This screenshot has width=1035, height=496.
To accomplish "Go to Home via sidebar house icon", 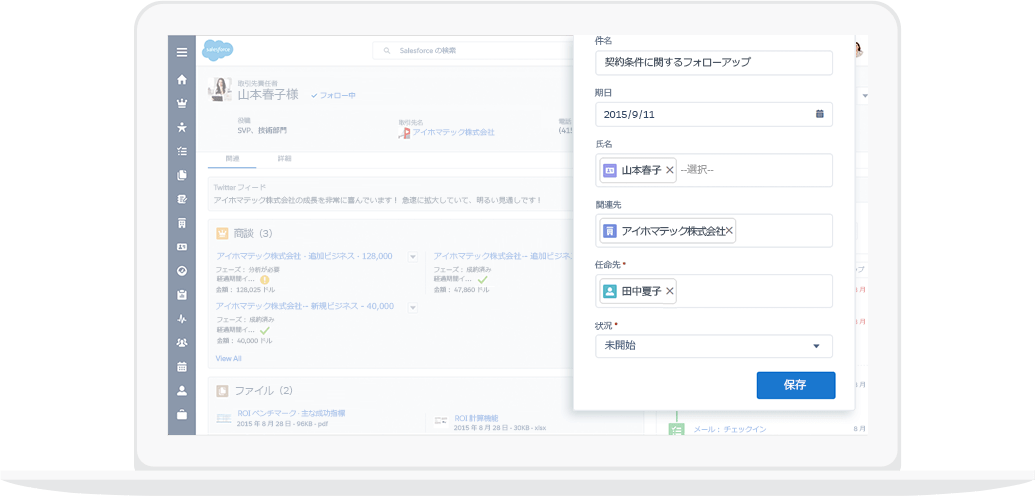I will (x=182, y=79).
